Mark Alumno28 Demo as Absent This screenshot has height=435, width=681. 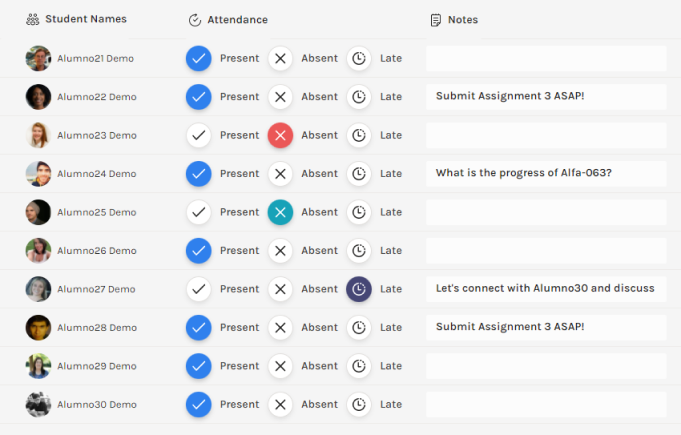click(281, 328)
